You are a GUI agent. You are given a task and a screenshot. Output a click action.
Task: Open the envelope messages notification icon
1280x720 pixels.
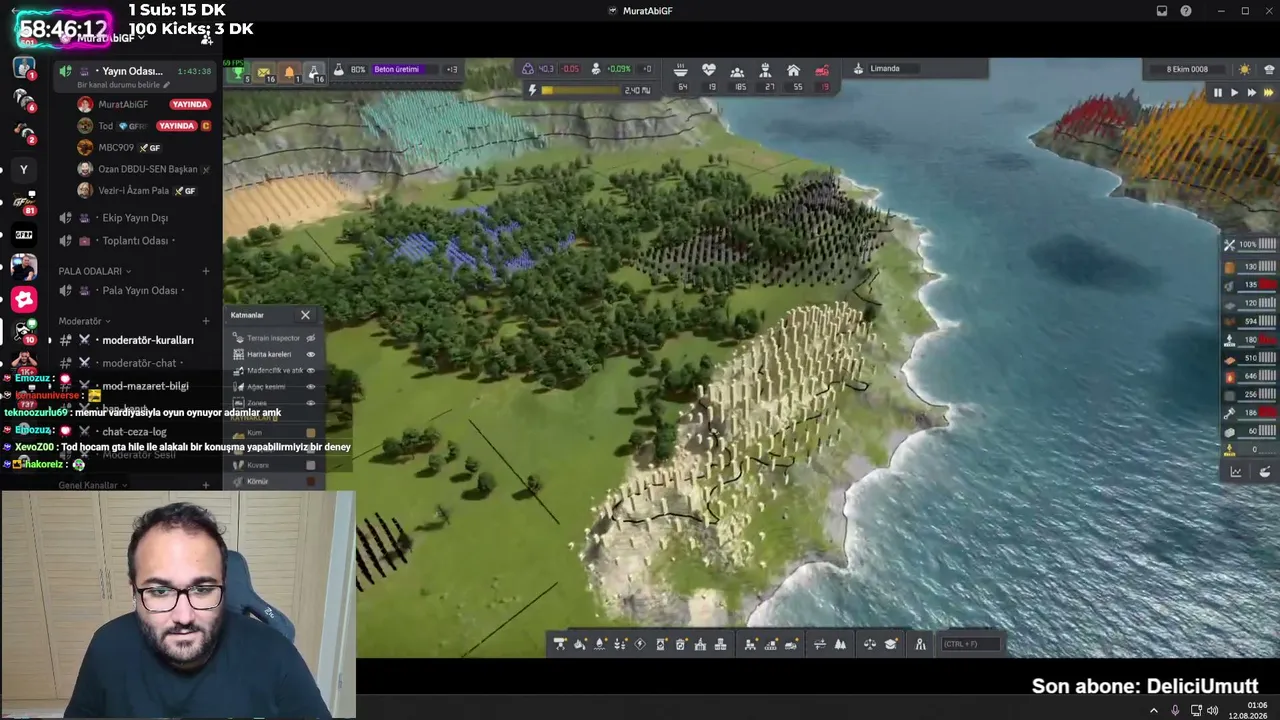[x=264, y=71]
